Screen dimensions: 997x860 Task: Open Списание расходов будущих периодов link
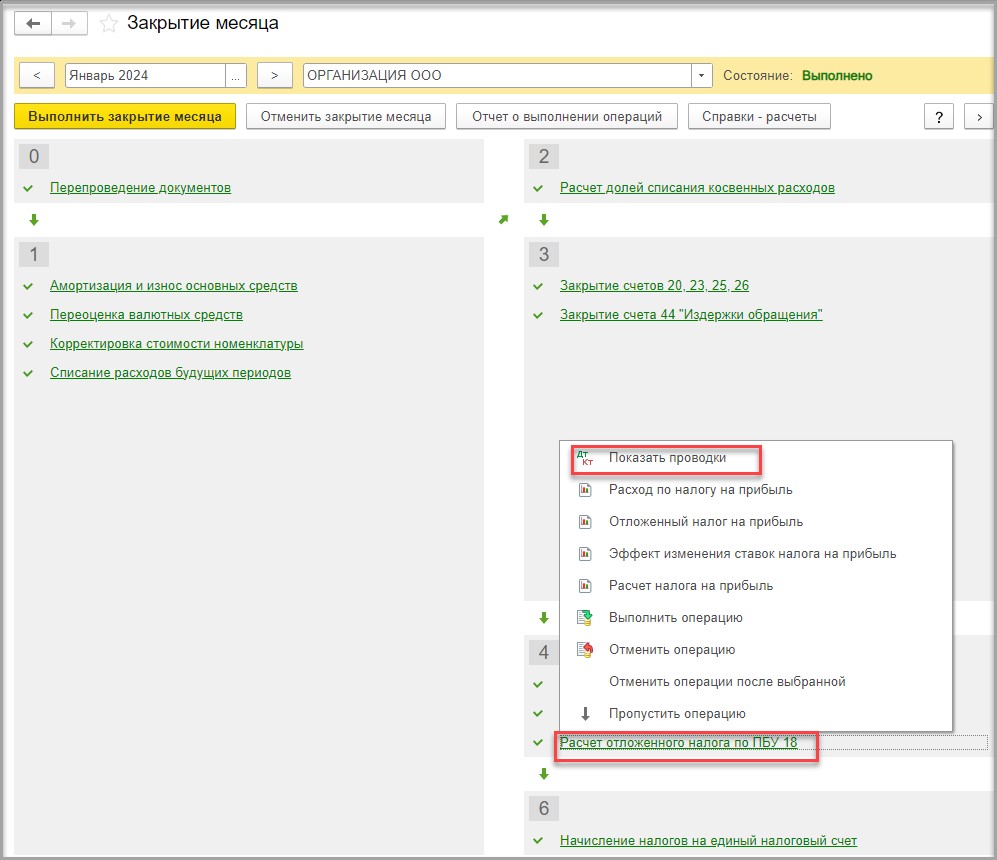(x=170, y=372)
